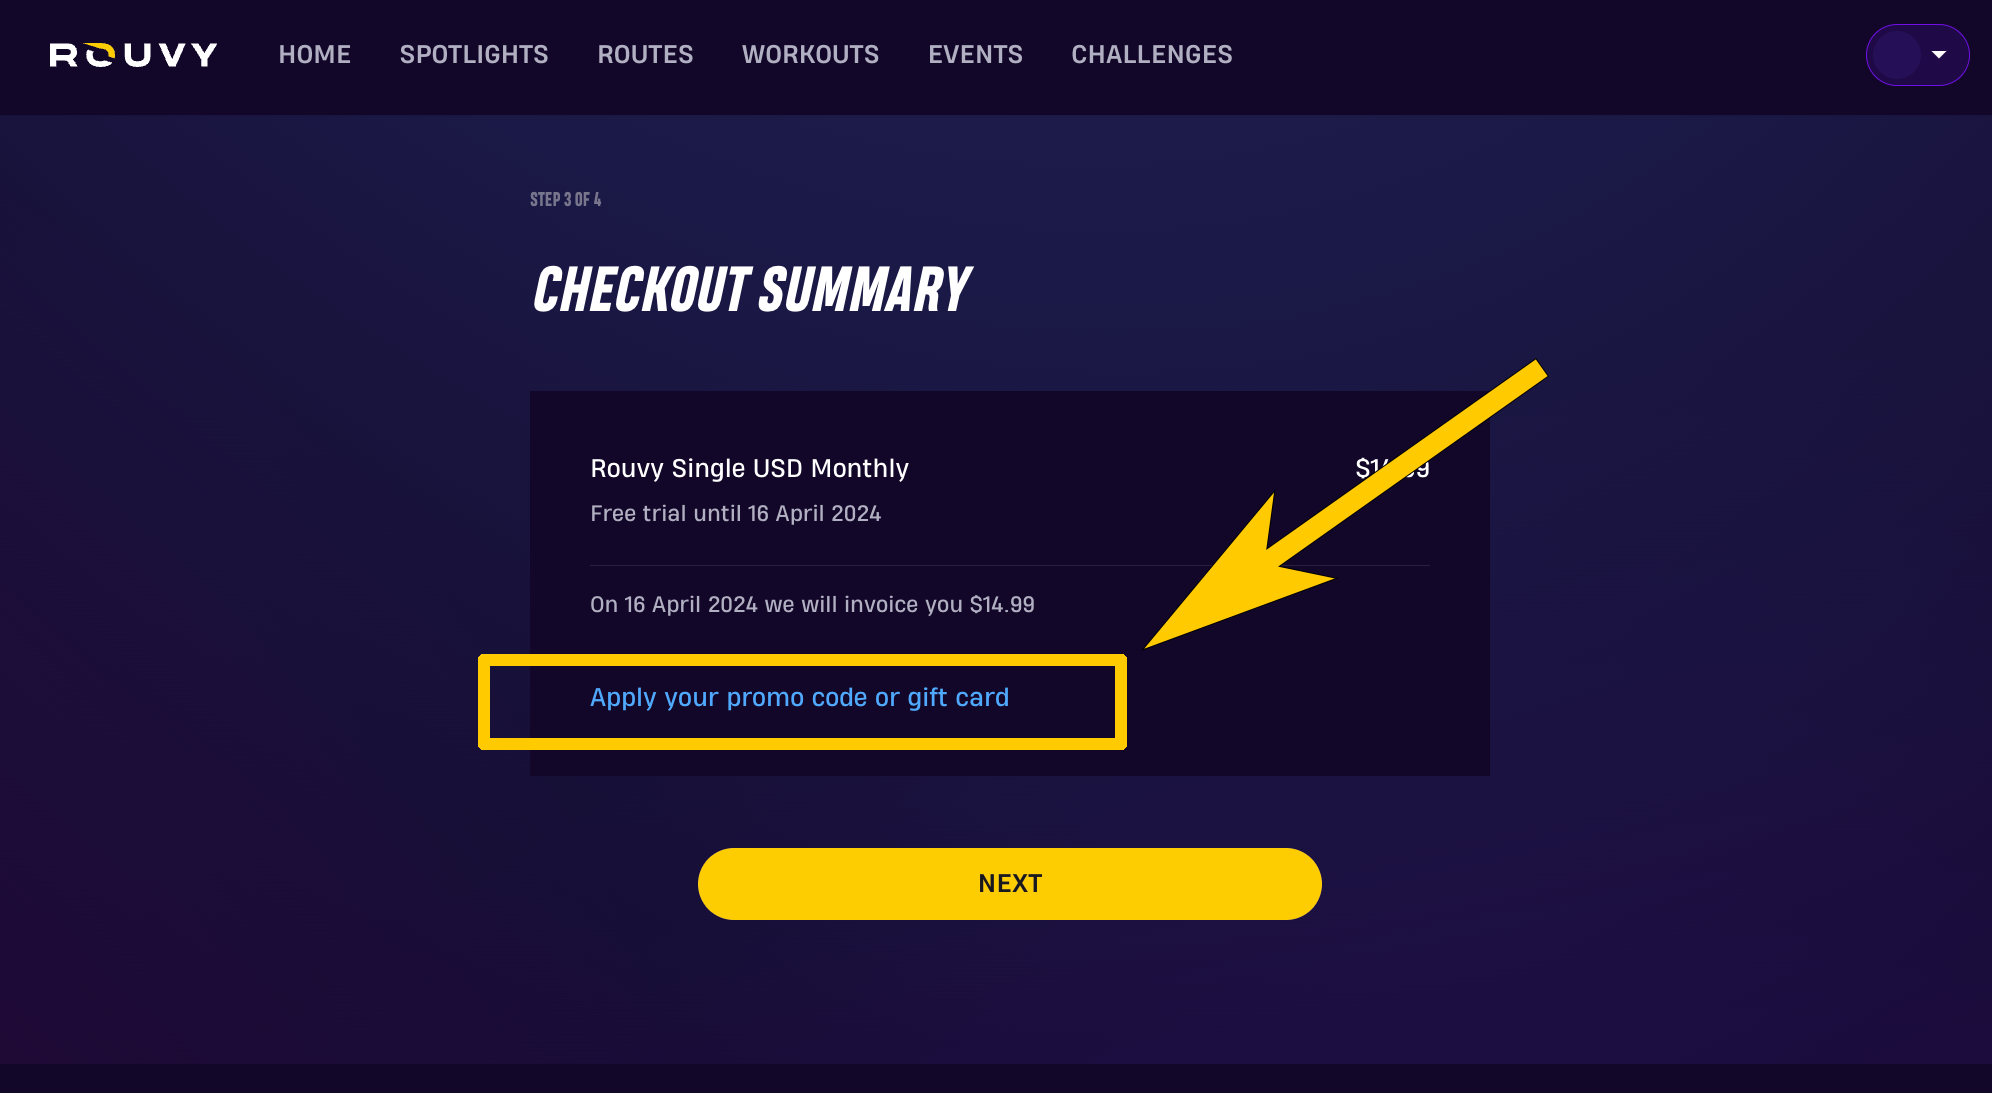Click the ROUVY logo
This screenshot has height=1093, width=1992.
[x=133, y=55]
